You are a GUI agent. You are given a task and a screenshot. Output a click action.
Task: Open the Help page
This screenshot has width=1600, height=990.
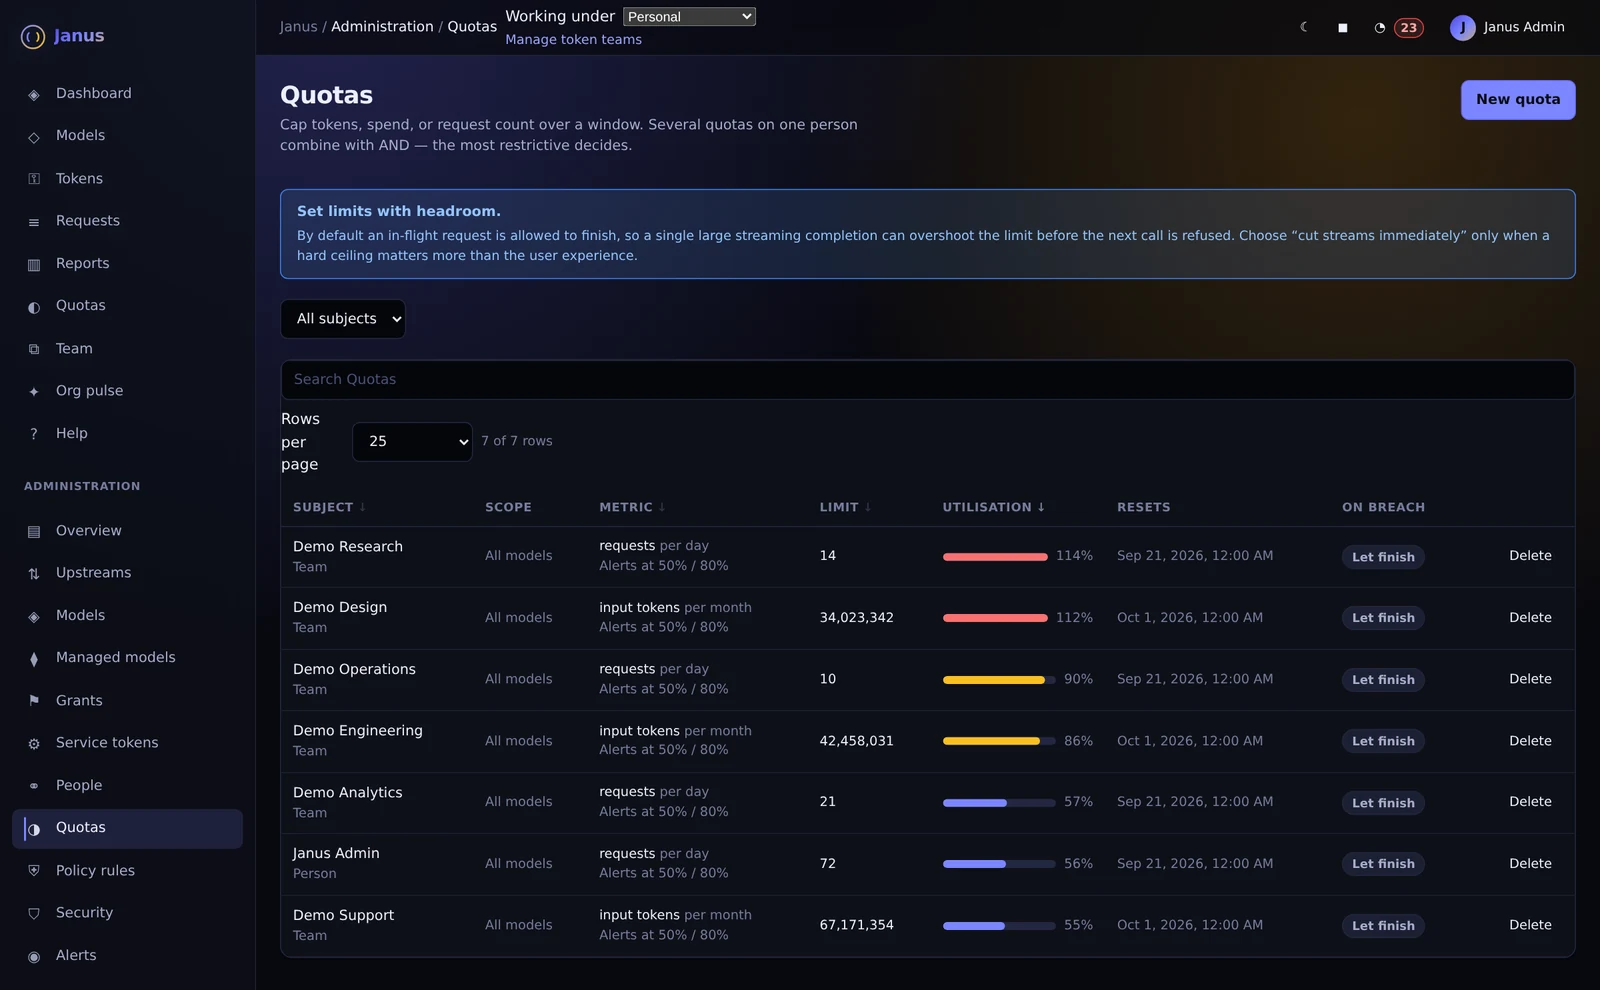[x=127, y=433]
